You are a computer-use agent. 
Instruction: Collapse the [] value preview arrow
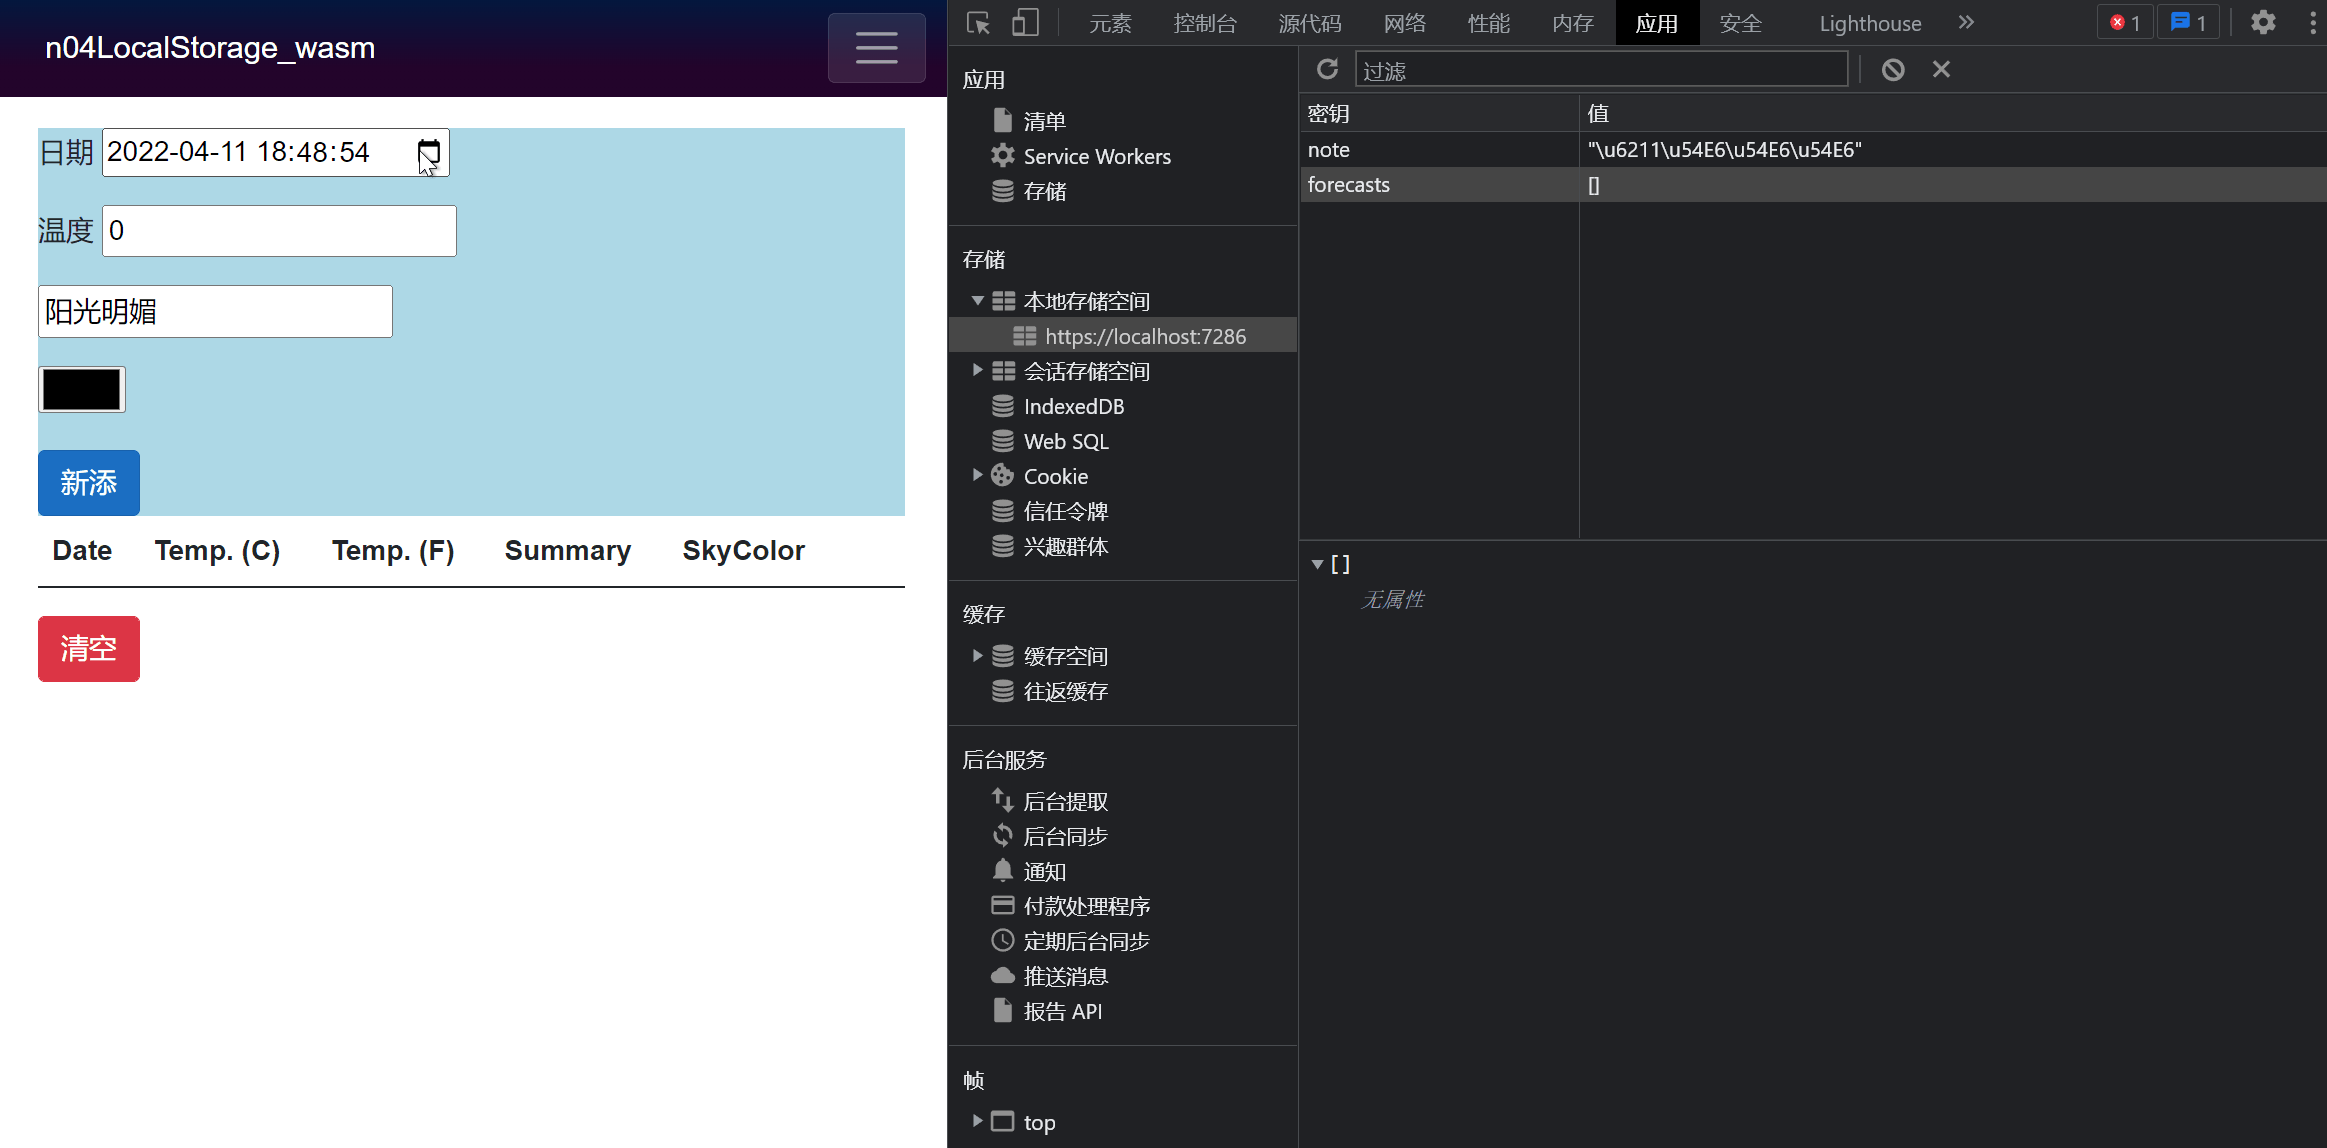(x=1317, y=565)
